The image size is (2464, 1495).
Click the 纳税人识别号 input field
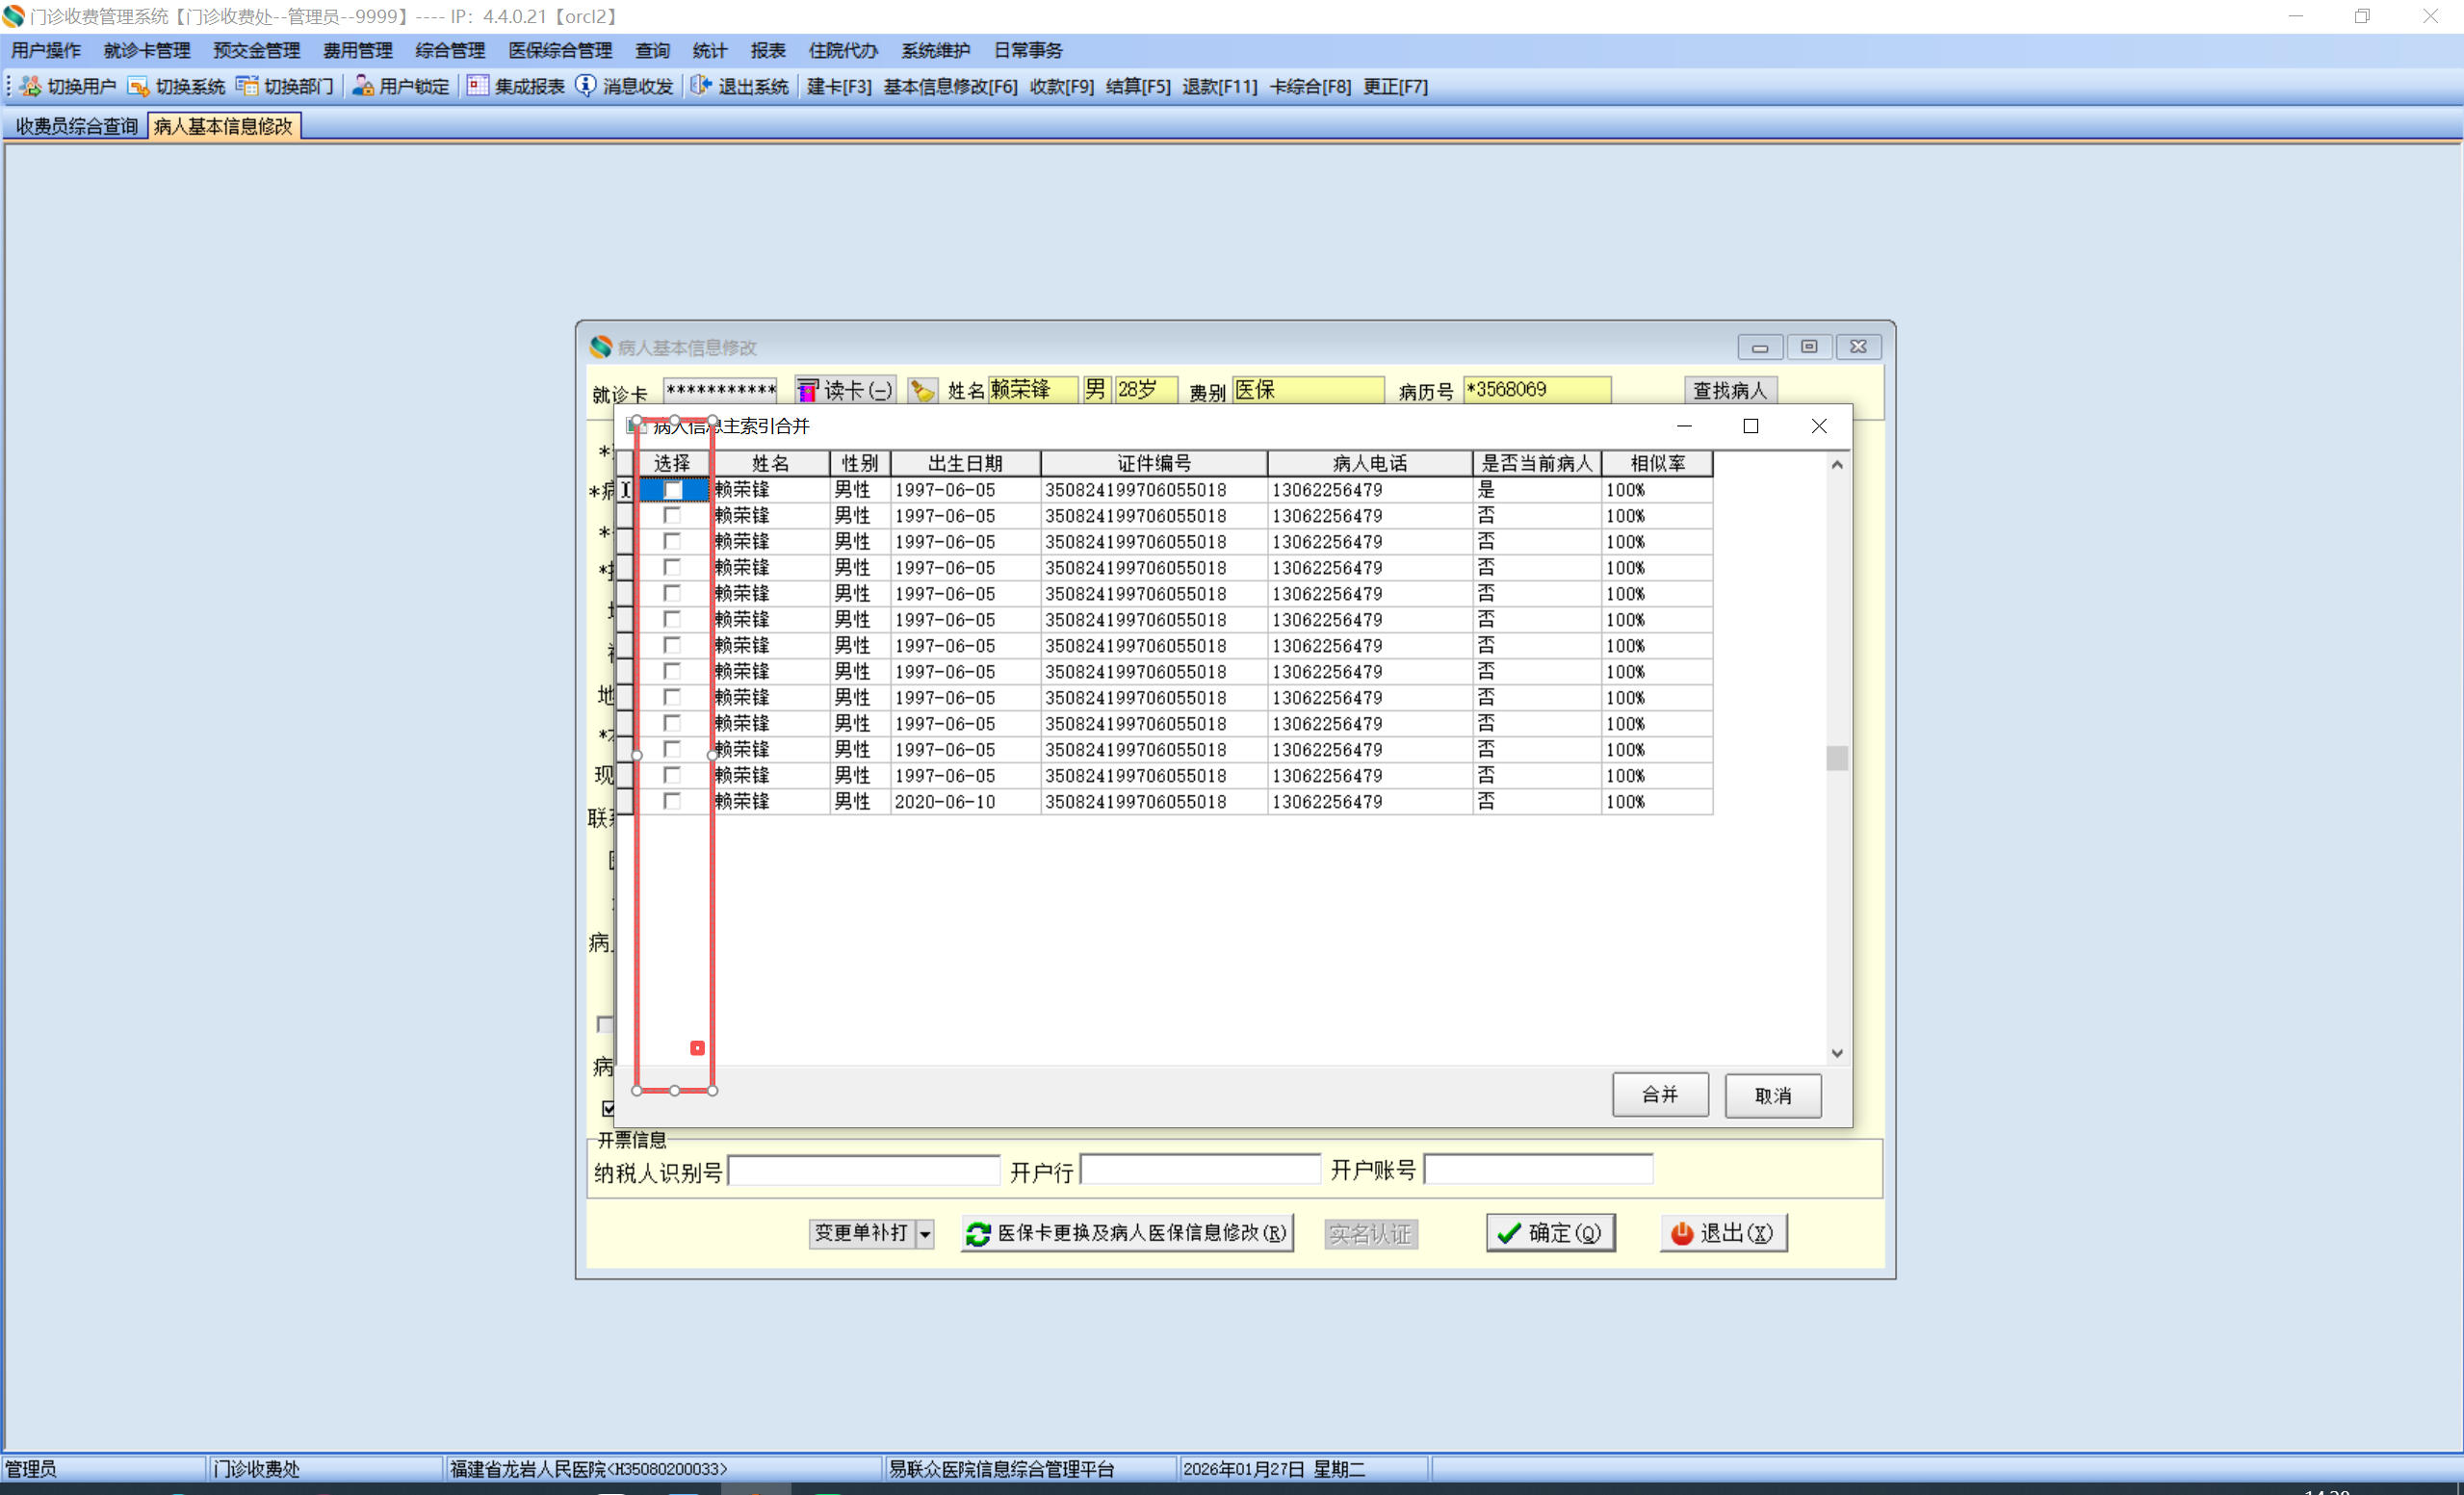(x=864, y=1170)
